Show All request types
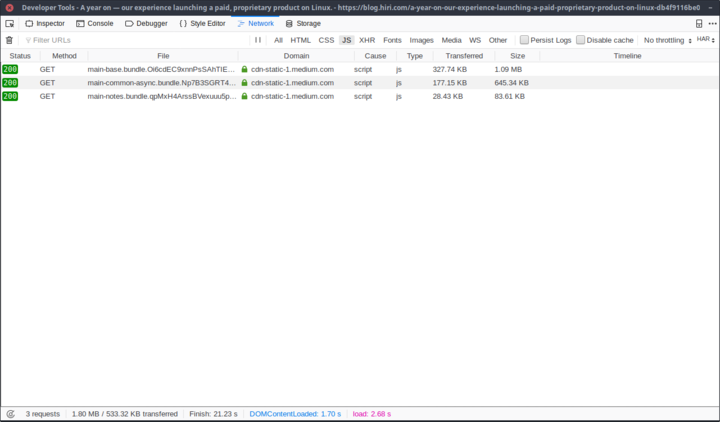The height and width of the screenshot is (422, 720). (278, 40)
